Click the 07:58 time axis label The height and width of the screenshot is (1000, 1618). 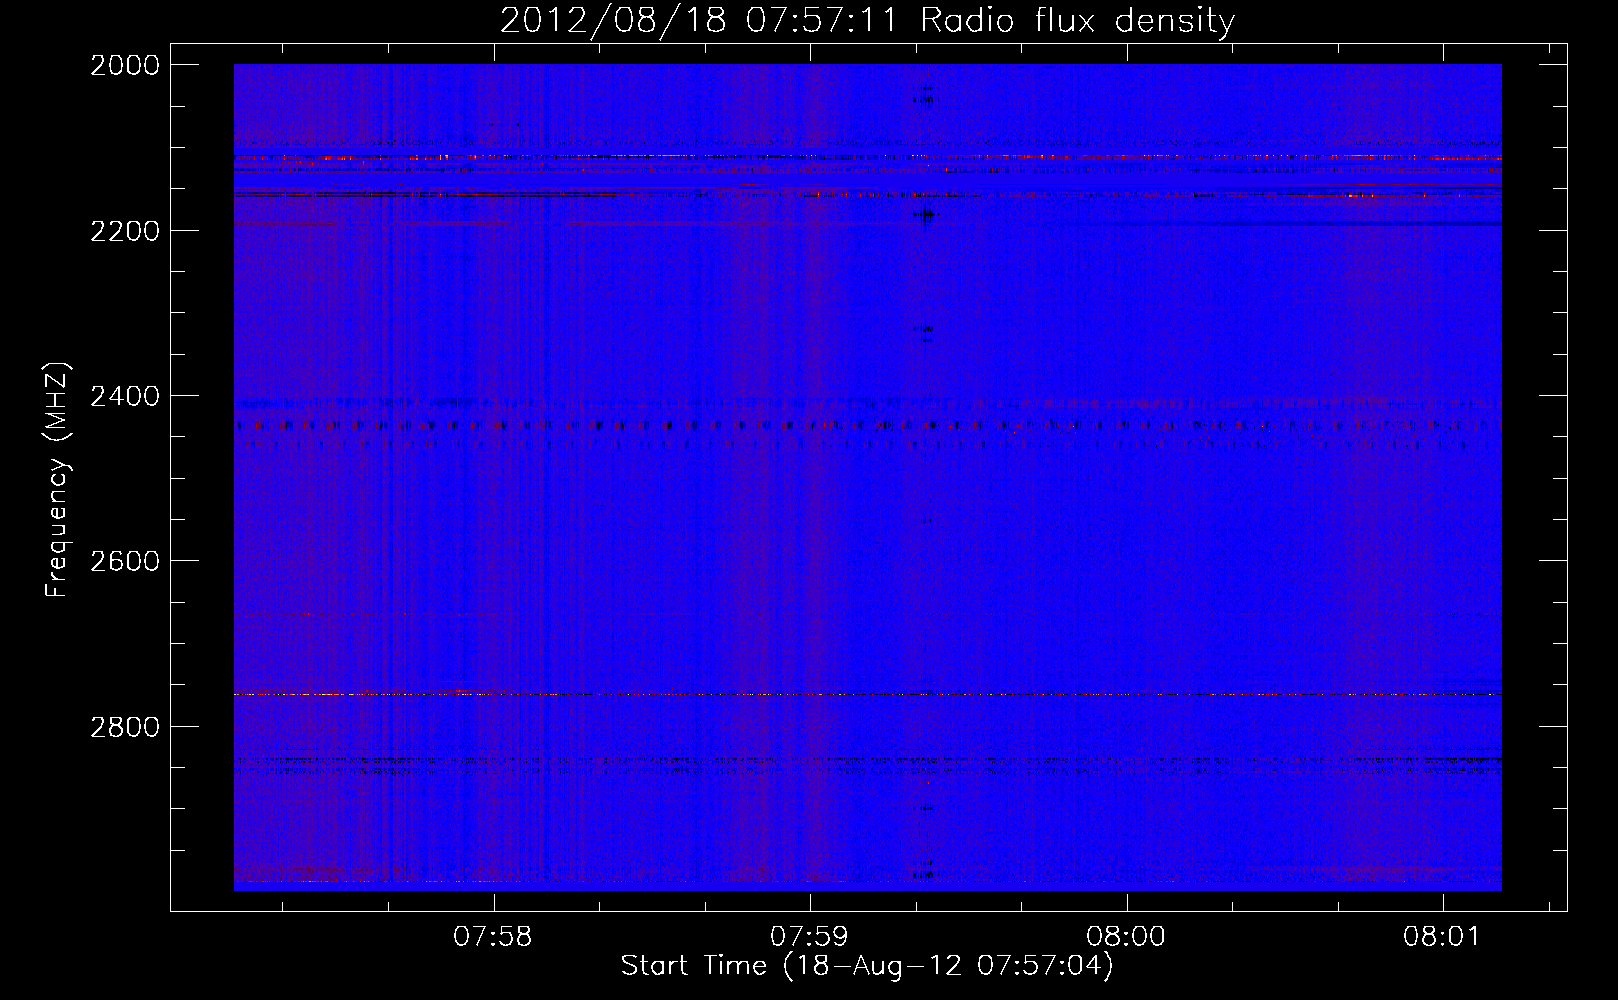(x=493, y=937)
